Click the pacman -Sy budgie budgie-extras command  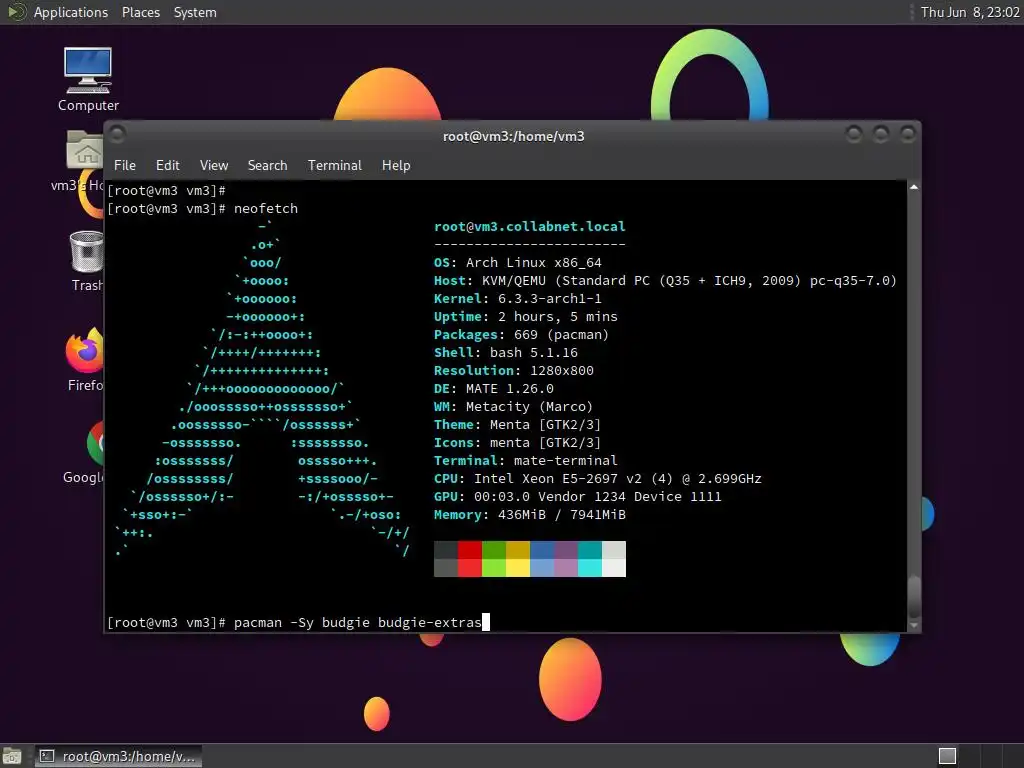[x=358, y=622]
